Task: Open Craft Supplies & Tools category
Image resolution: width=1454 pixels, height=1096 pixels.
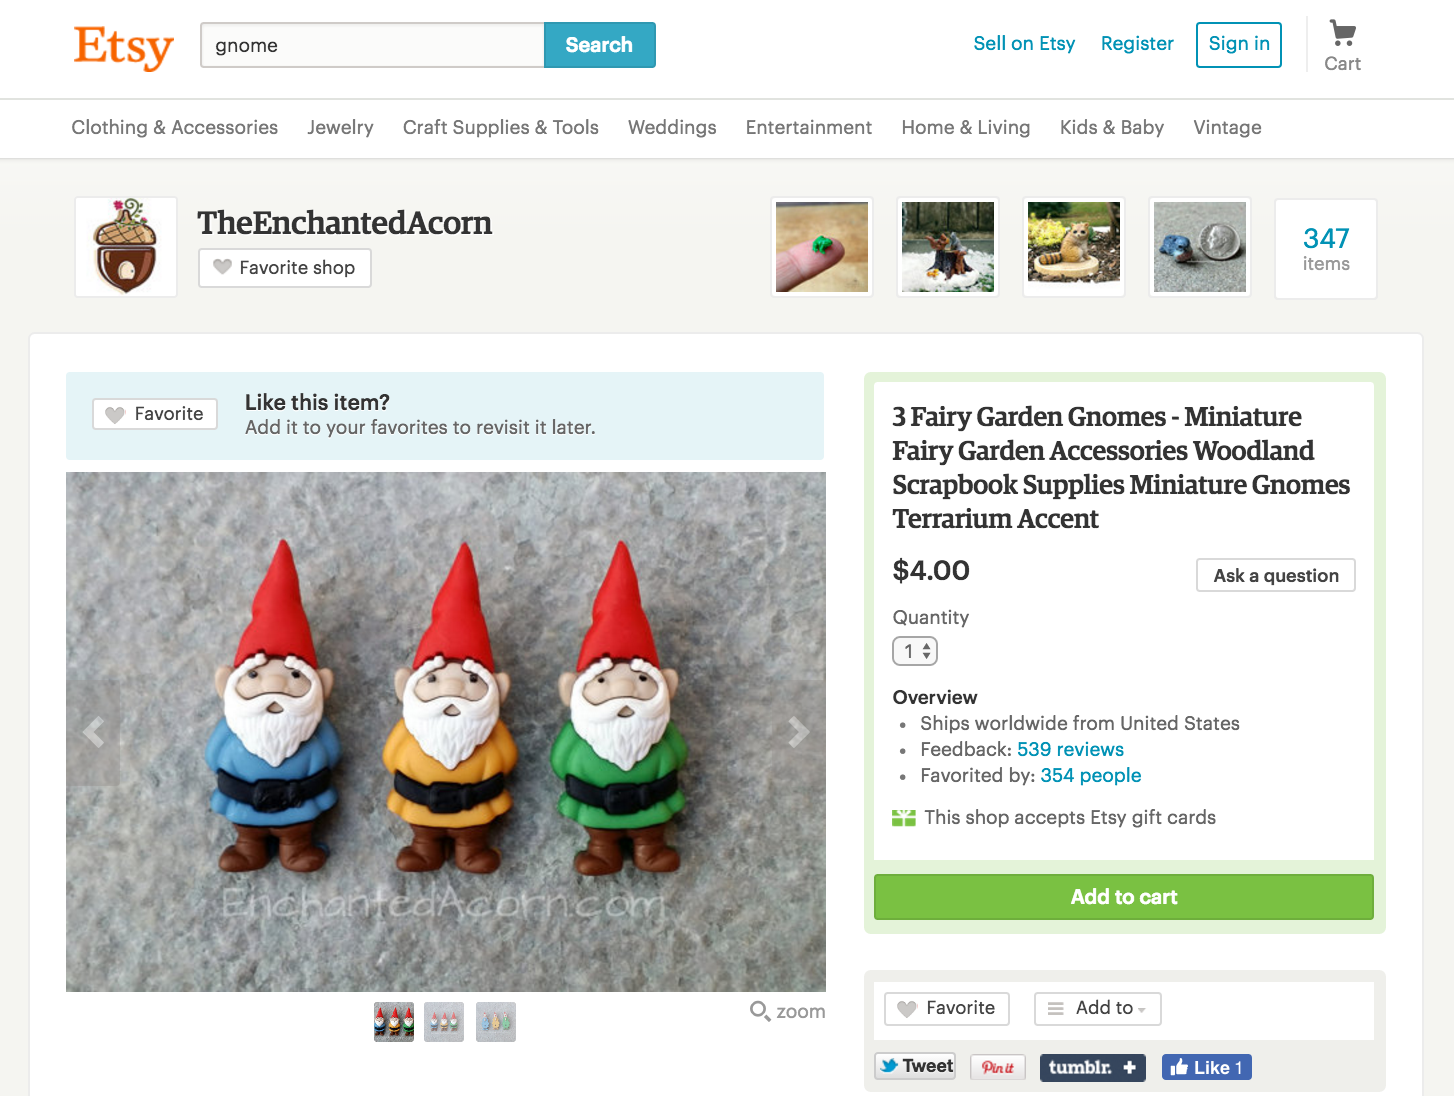Action: [x=501, y=127]
